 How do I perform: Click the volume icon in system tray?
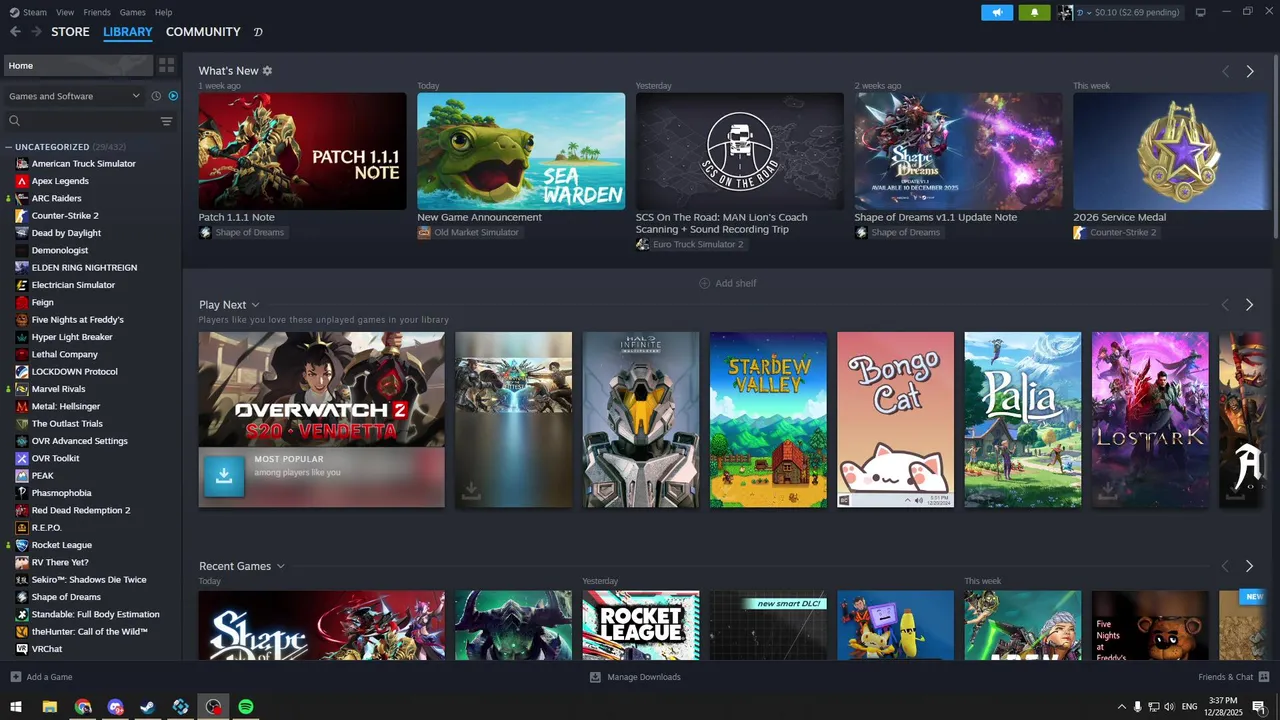coord(1169,707)
